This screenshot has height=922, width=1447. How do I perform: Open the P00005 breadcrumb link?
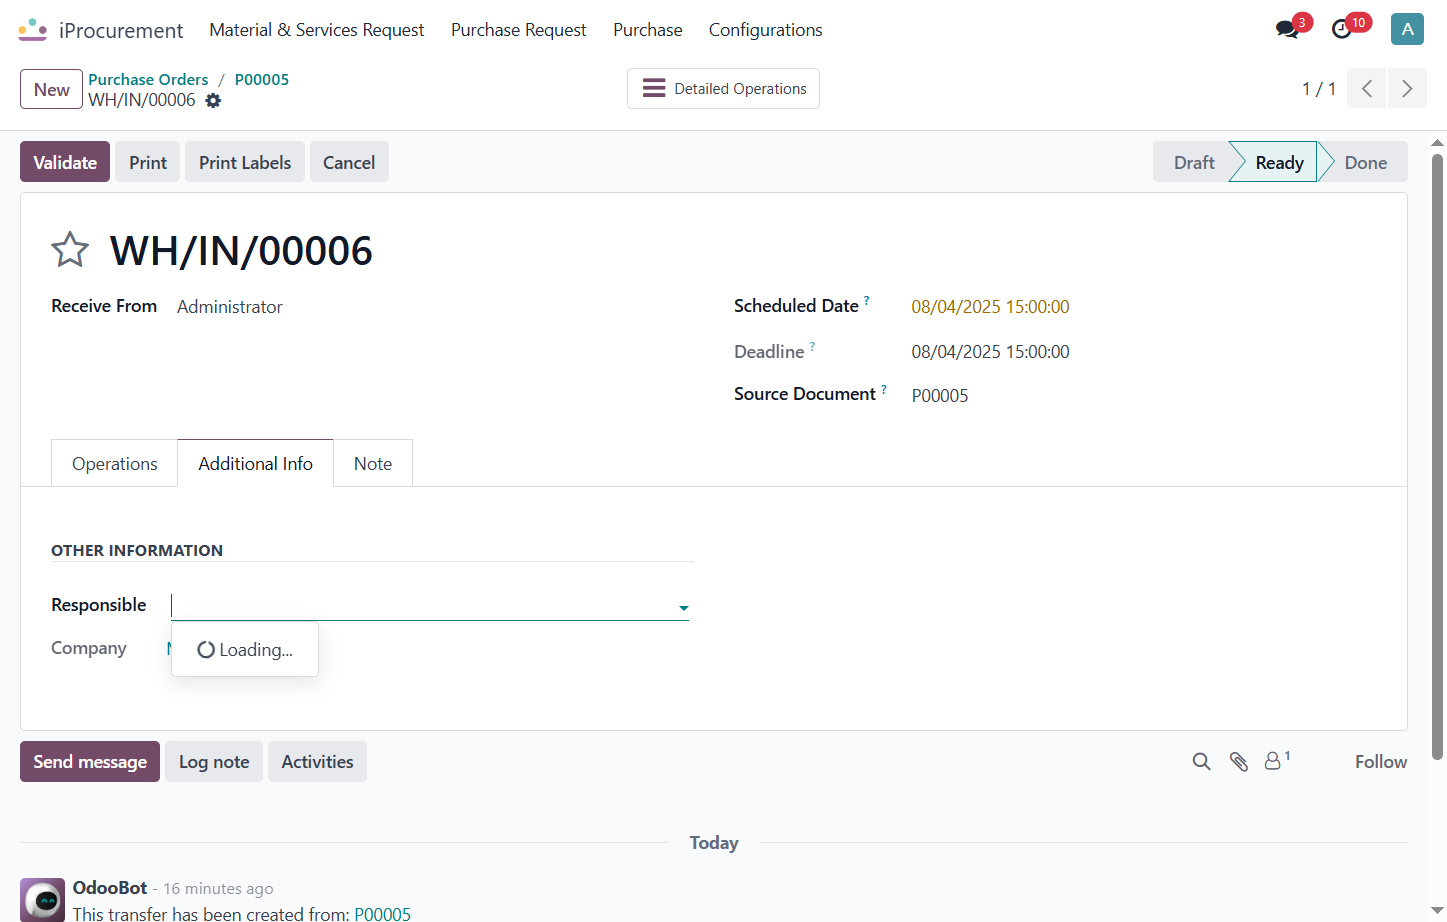(262, 79)
